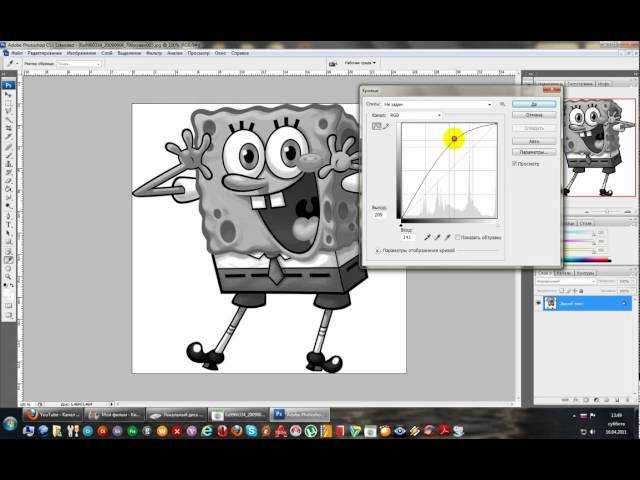Click the new layer icon in Layers panel
Viewport: 640px width, 480px height.
pyautogui.click(x=617, y=400)
